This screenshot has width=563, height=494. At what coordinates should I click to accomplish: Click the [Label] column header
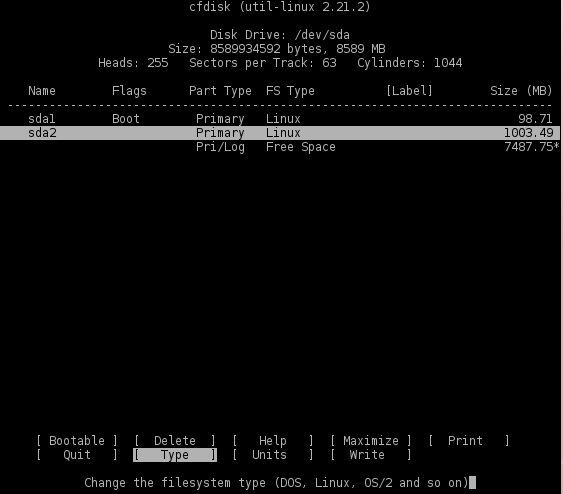[409, 90]
